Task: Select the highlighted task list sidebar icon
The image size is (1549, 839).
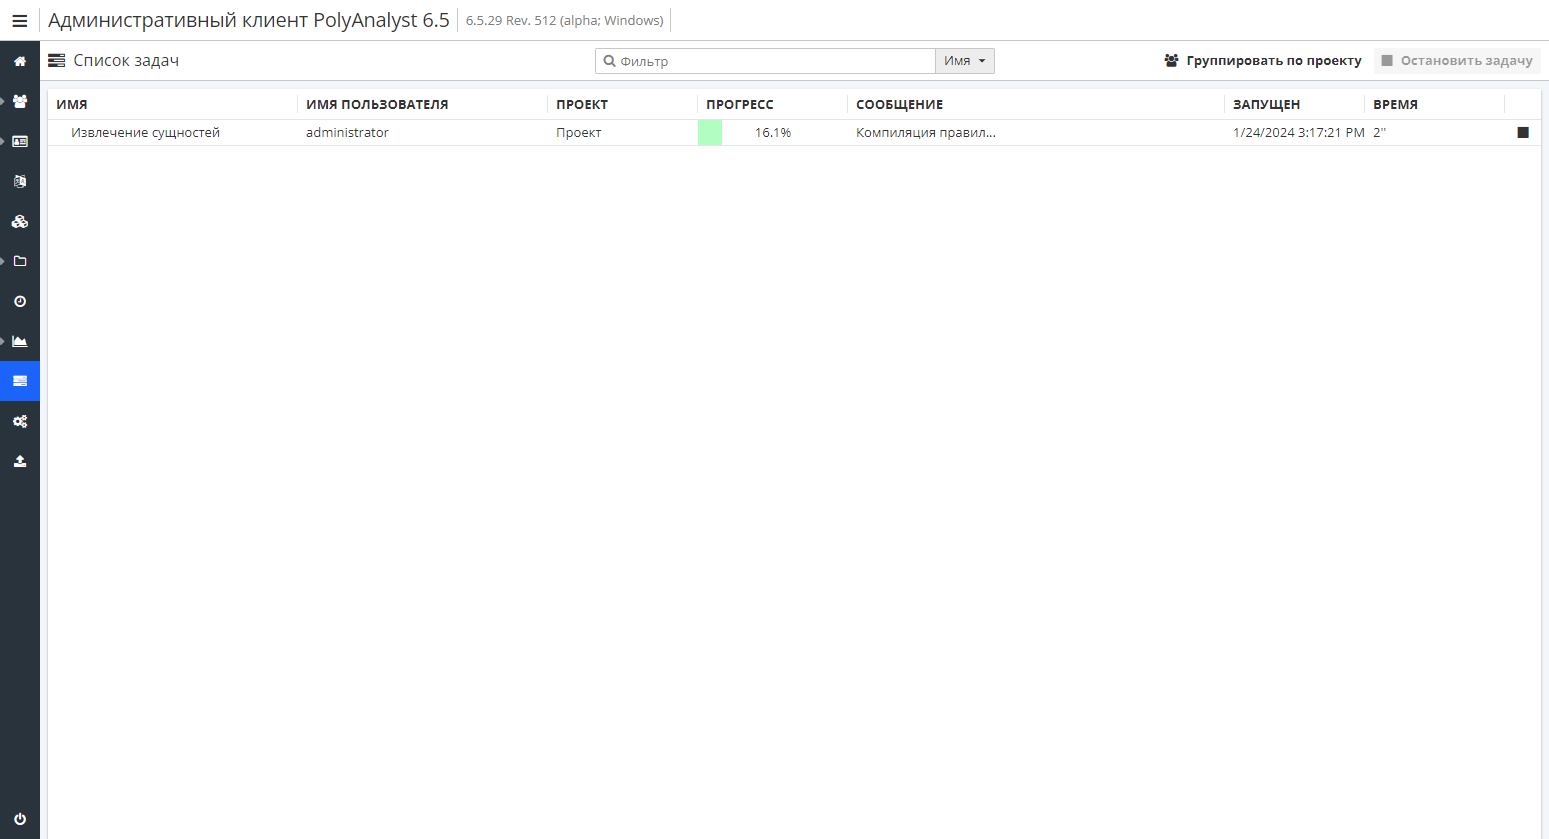Action: click(x=20, y=381)
